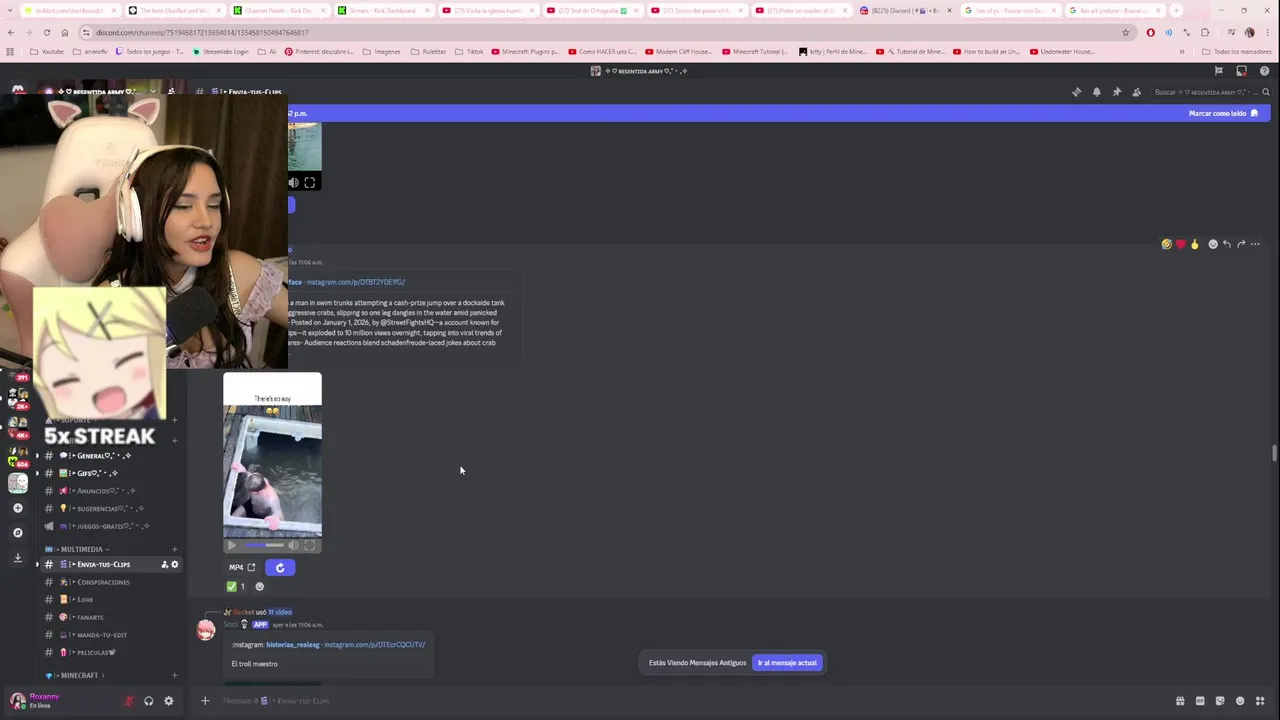Image resolution: width=1280 pixels, height=720 pixels.
Task: Open the Gifs channel
Action: point(110,473)
